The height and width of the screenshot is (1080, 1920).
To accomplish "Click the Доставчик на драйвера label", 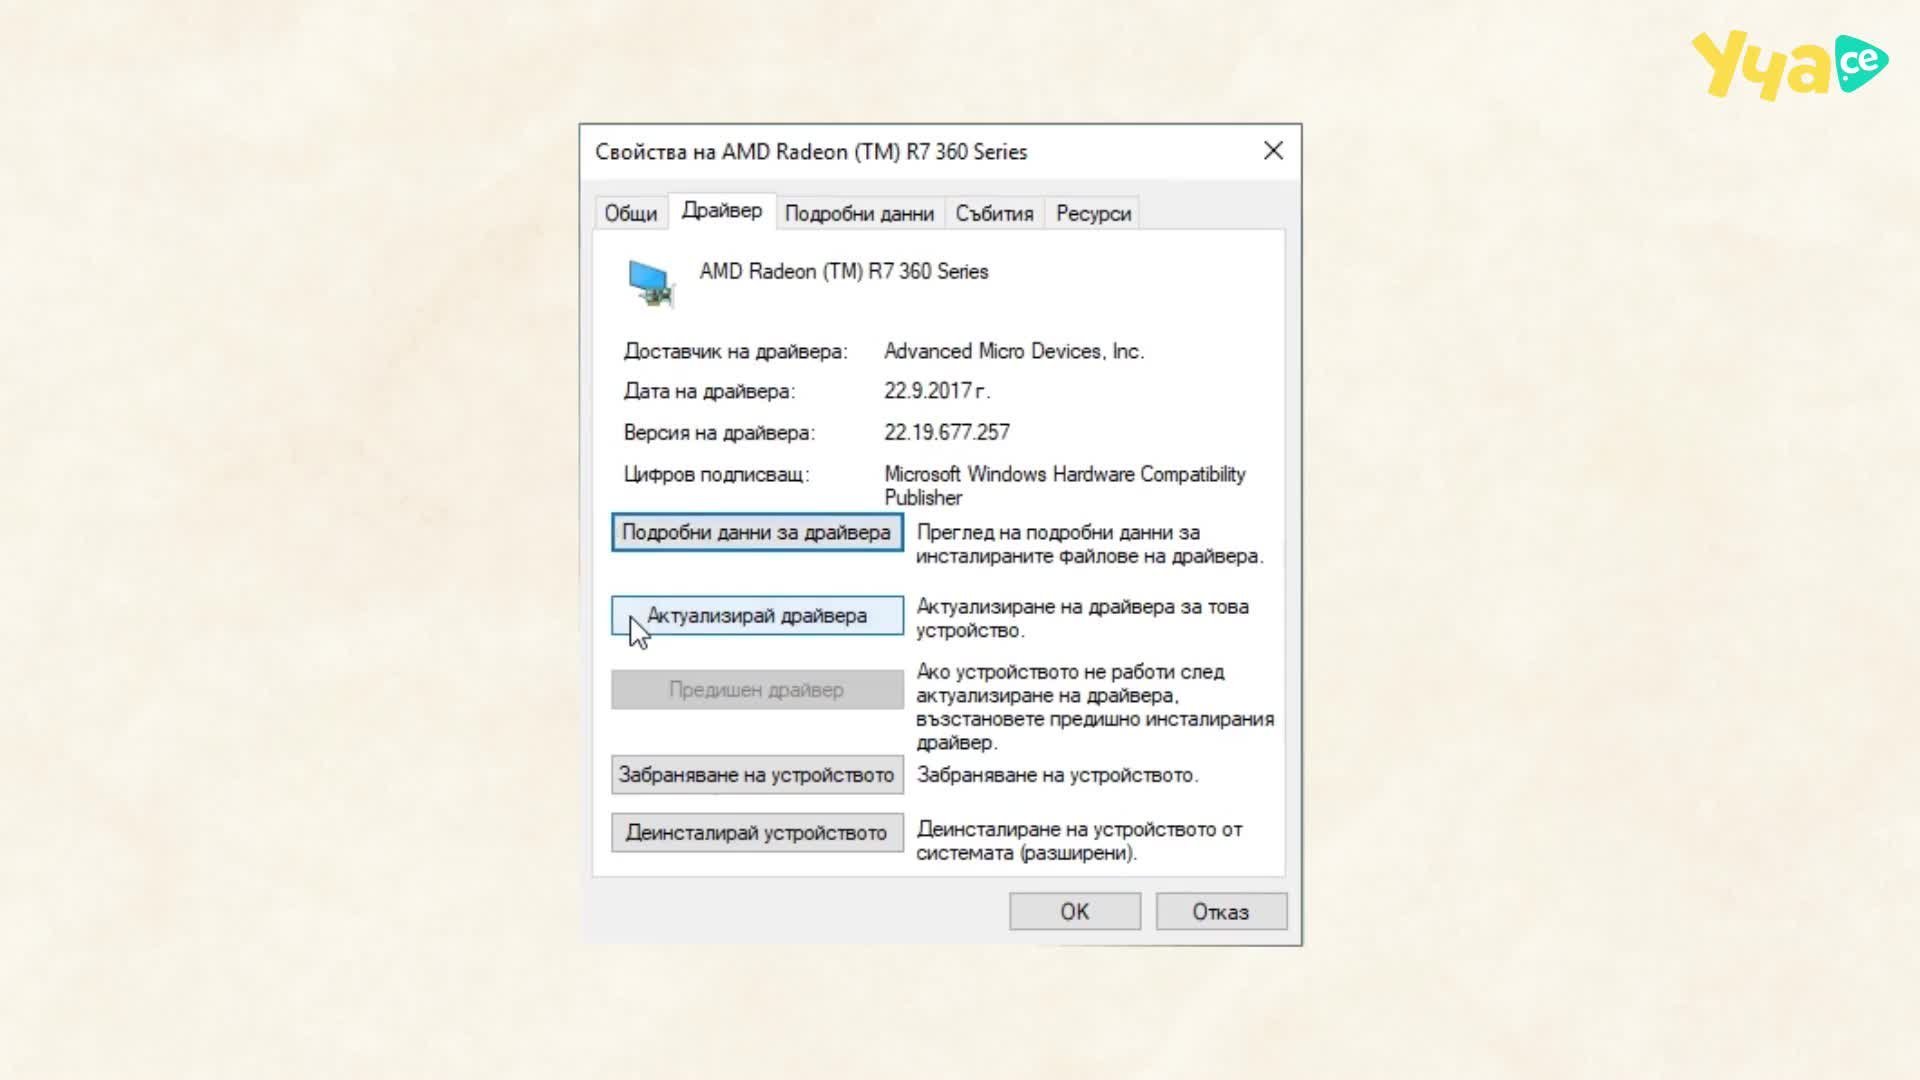I will [736, 351].
